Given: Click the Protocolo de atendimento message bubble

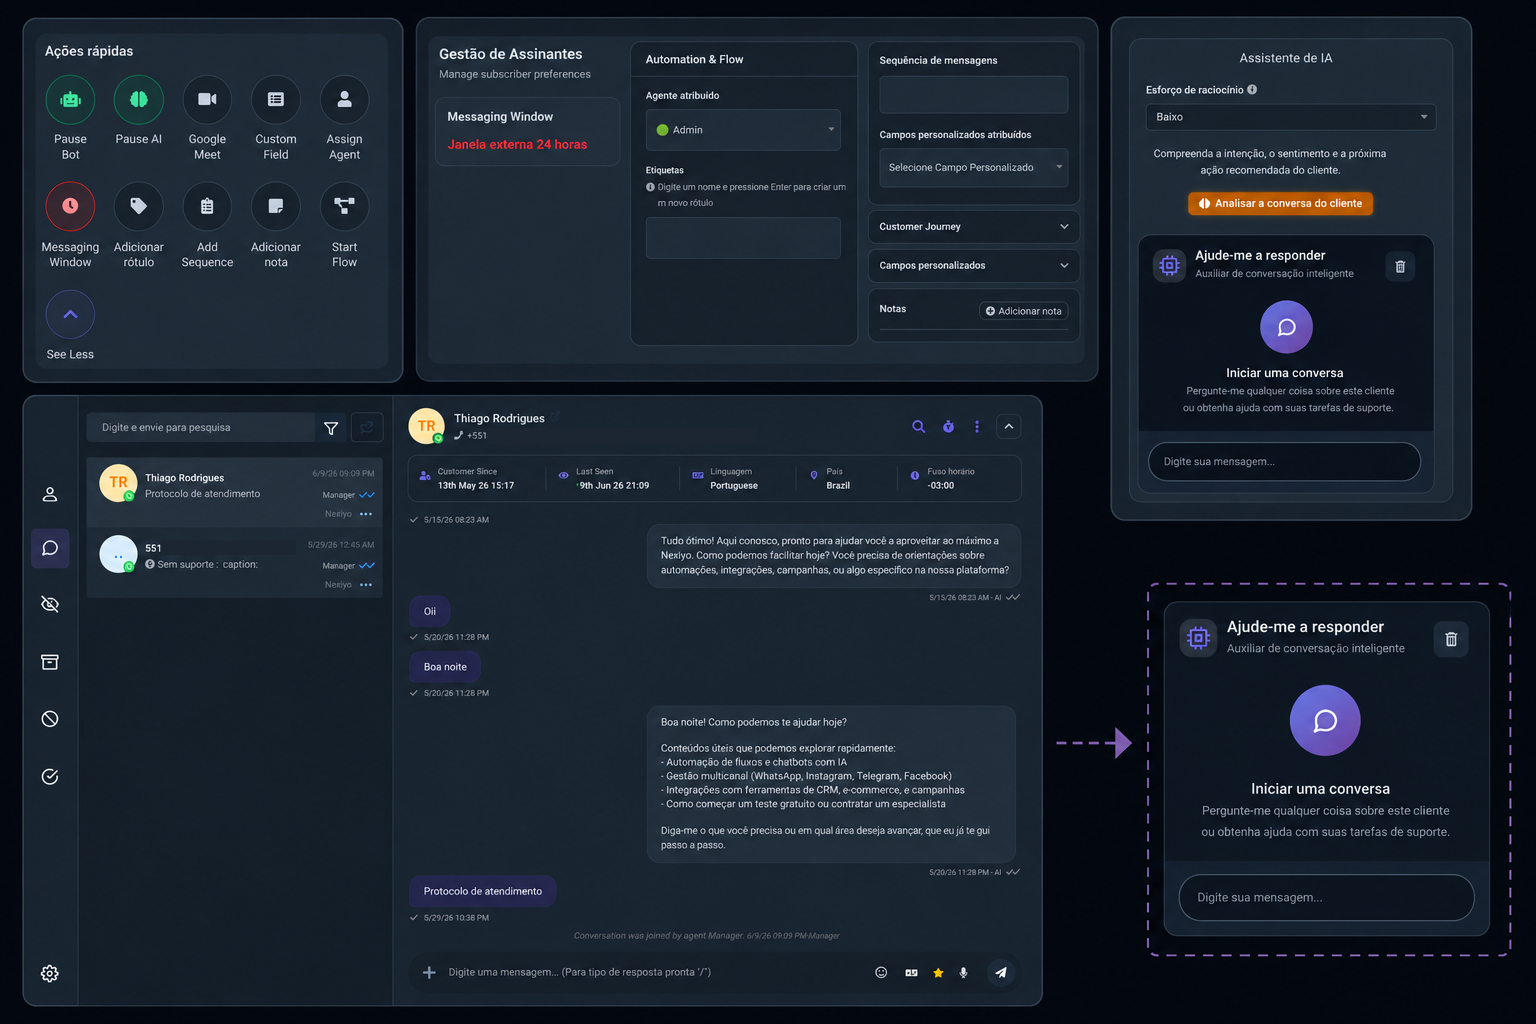Looking at the screenshot, I should pos(483,891).
